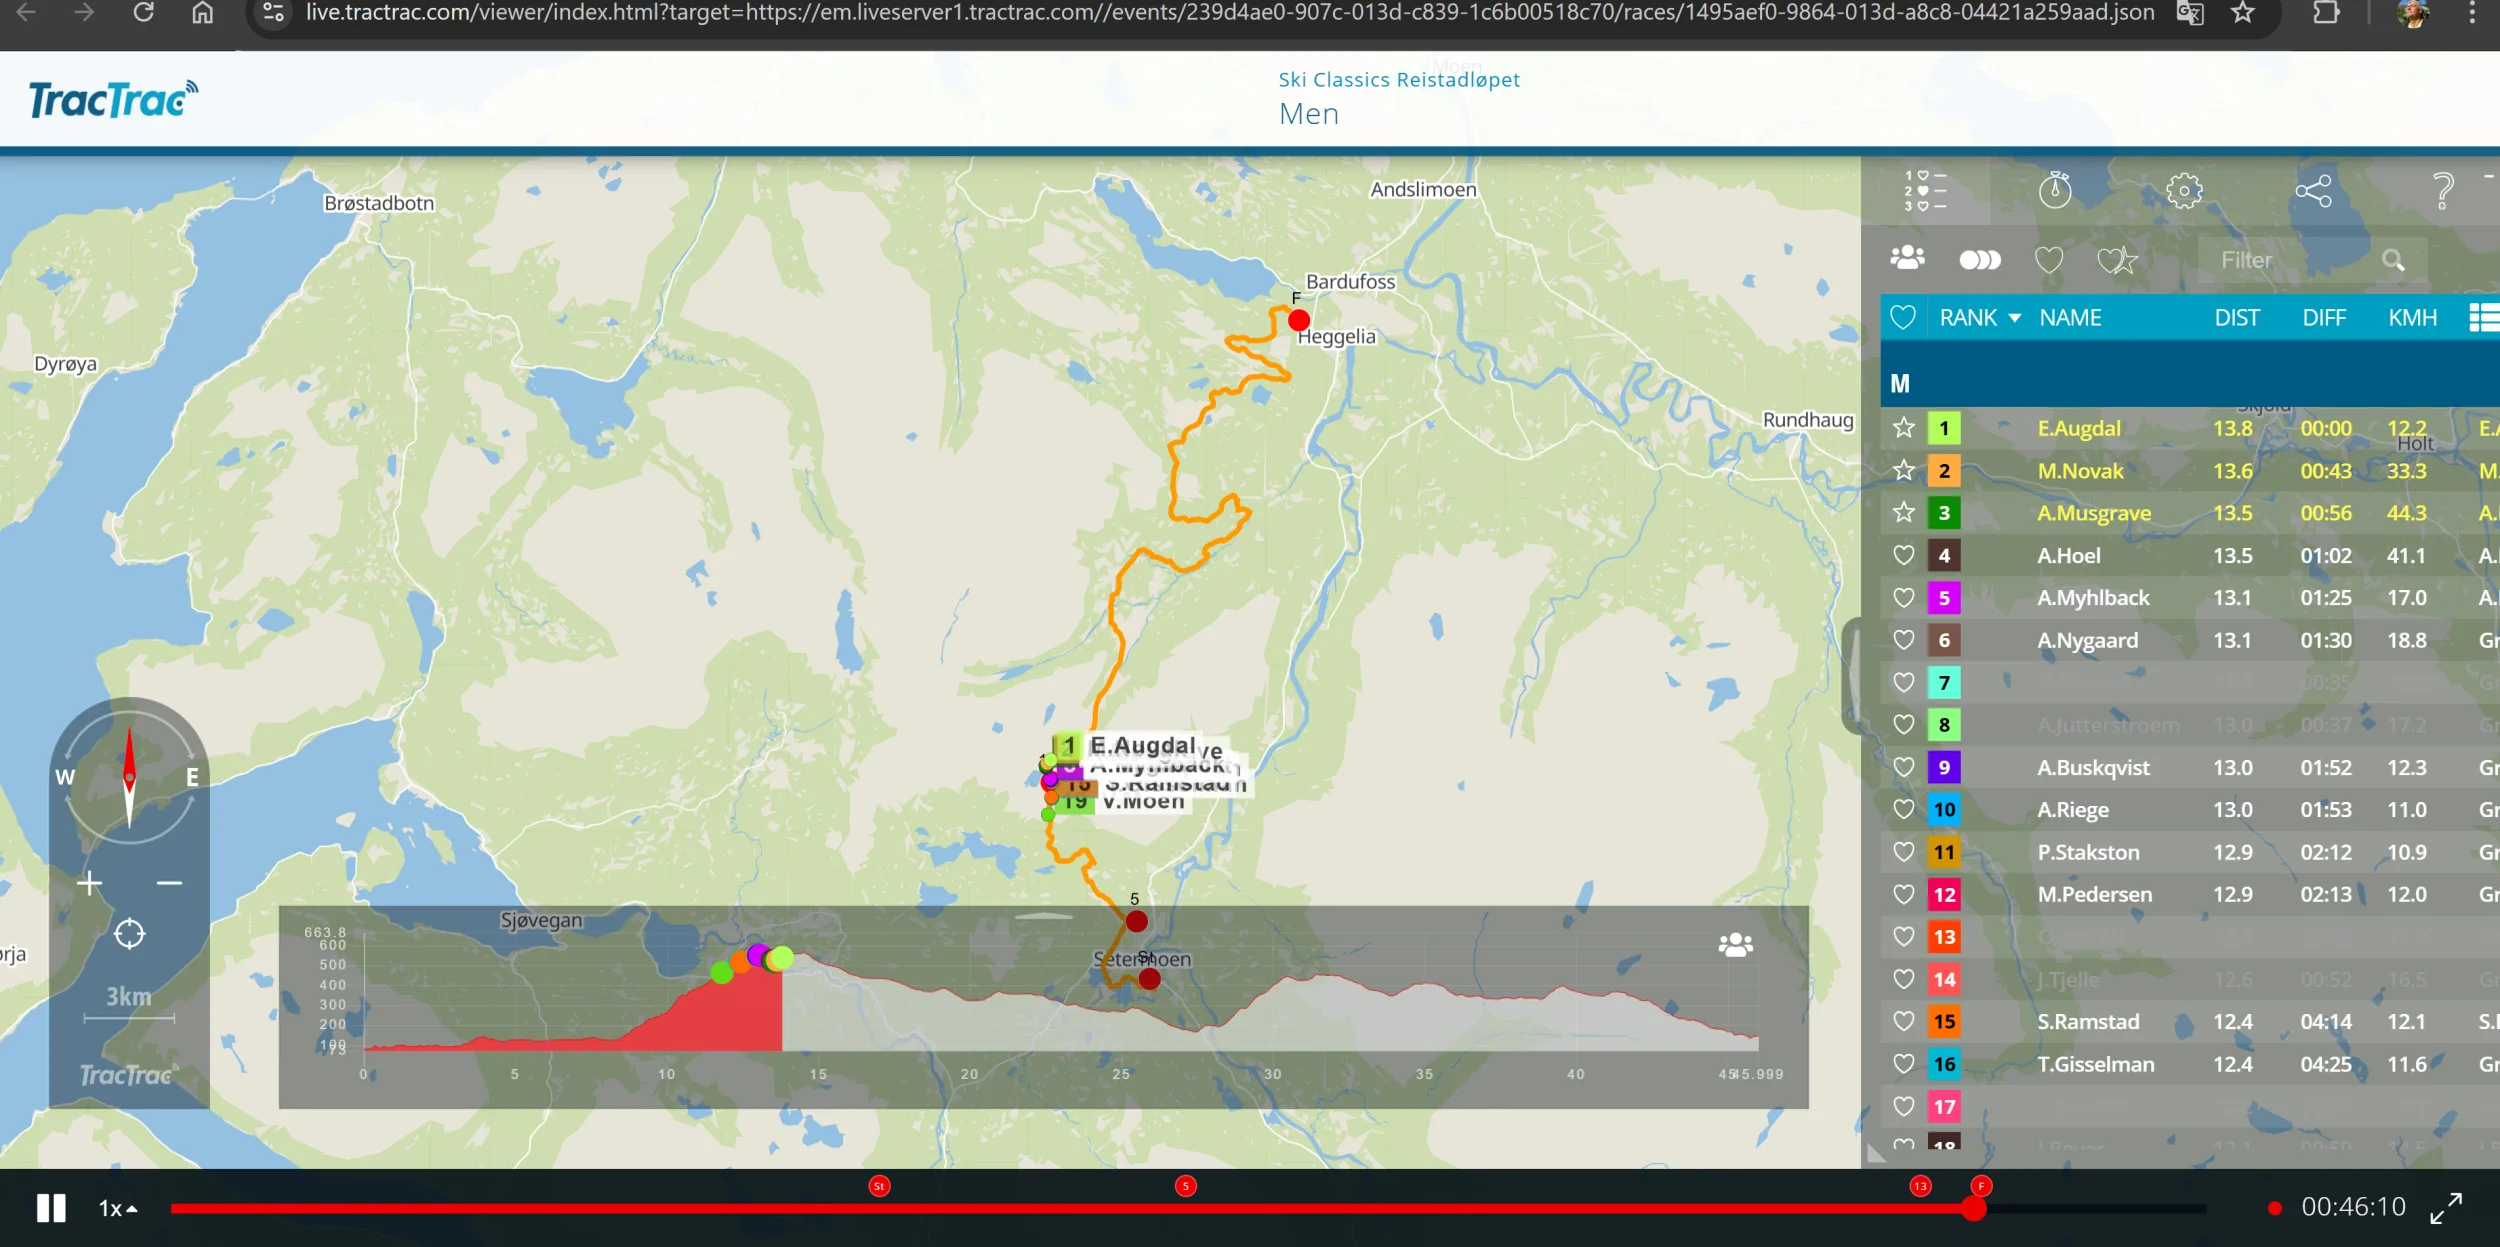The height and width of the screenshot is (1247, 2500).
Task: Sort leaderboard by NAME column
Action: tap(2070, 318)
